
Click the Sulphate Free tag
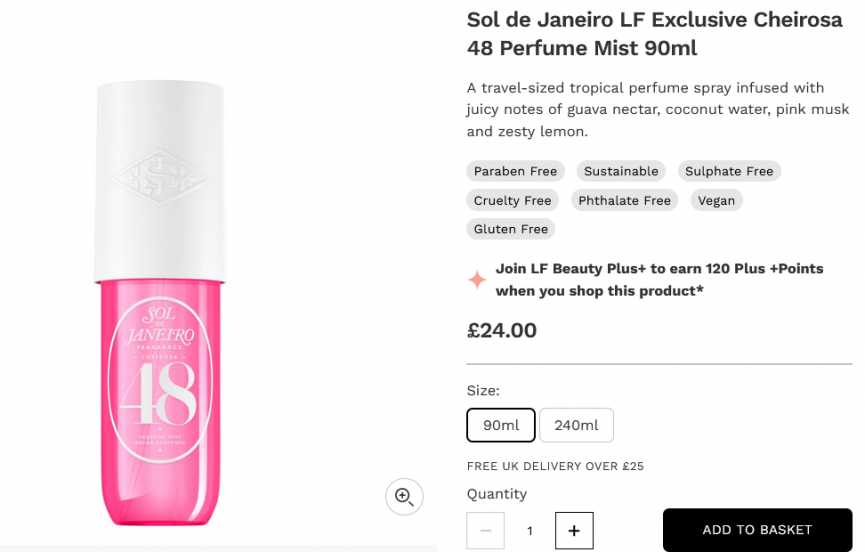point(729,172)
